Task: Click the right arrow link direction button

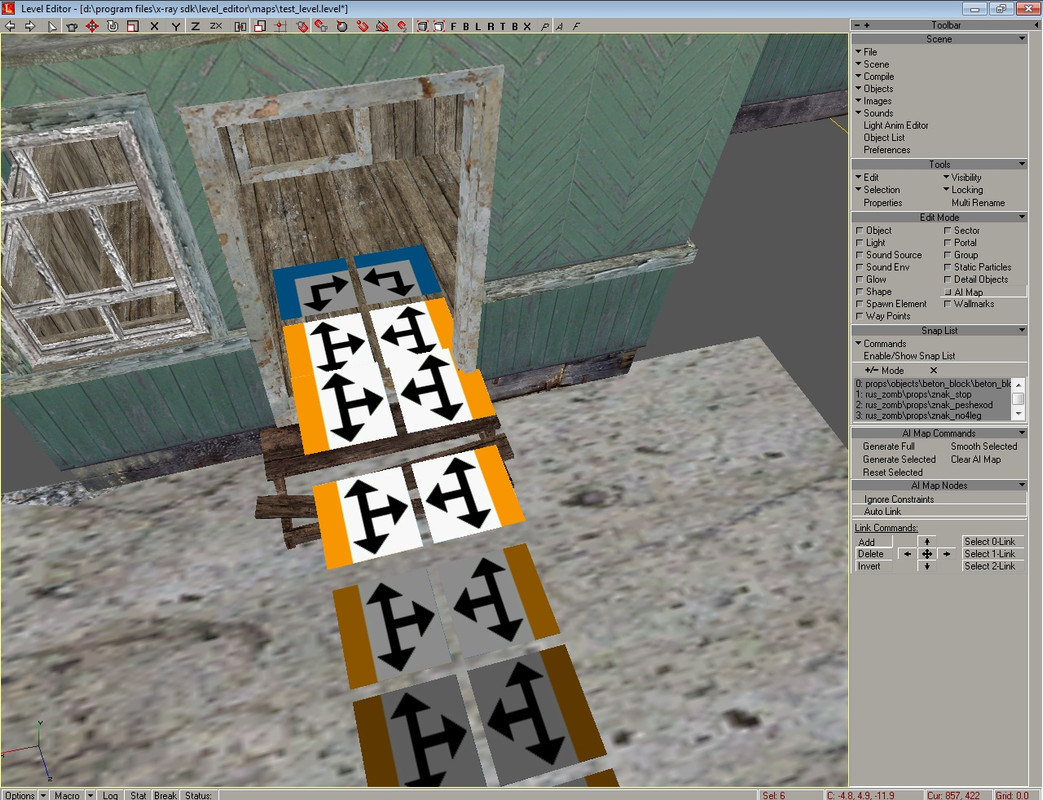Action: [x=946, y=553]
